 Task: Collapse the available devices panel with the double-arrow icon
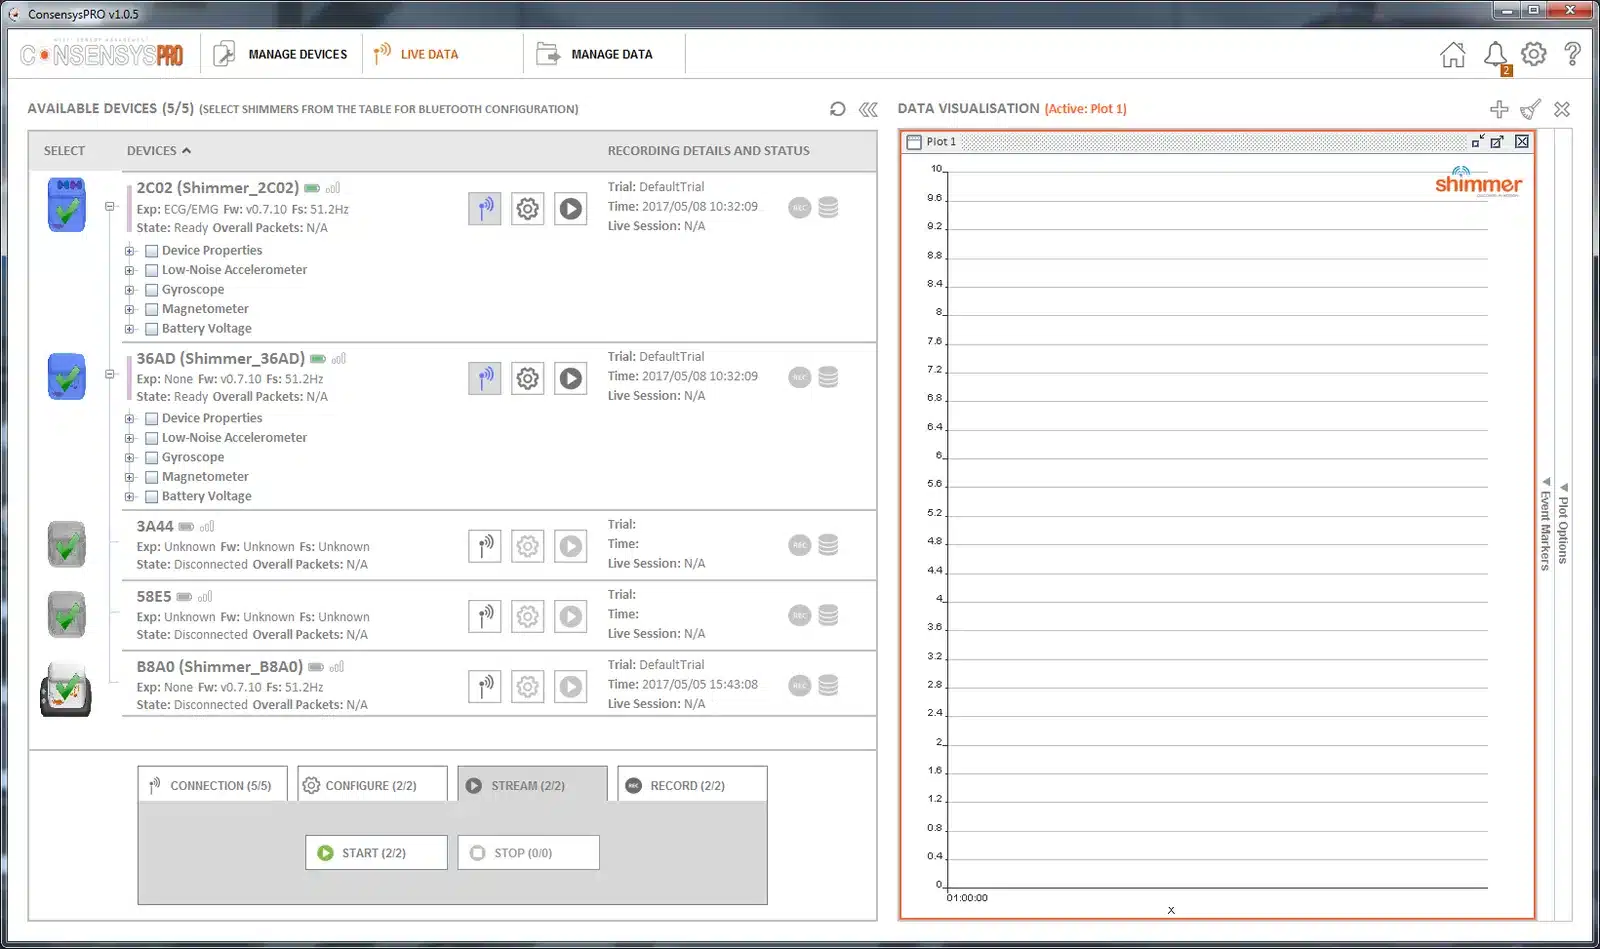point(868,109)
